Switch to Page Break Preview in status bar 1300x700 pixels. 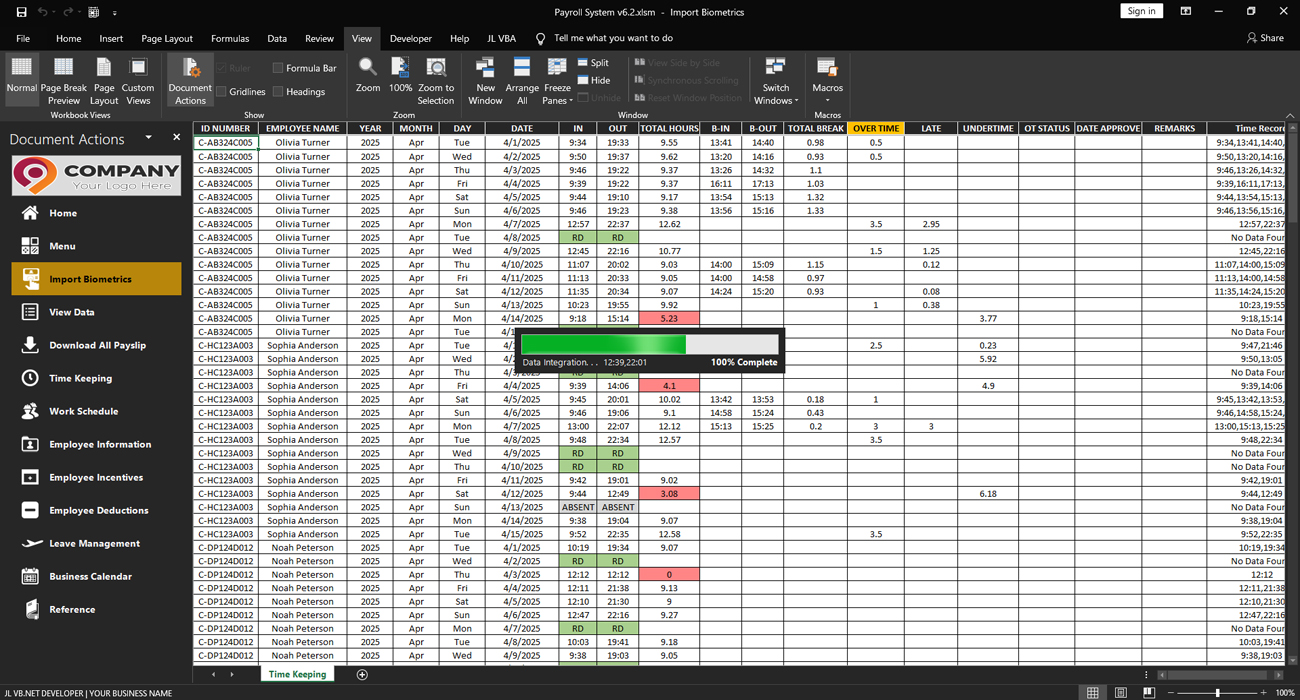tap(1148, 692)
